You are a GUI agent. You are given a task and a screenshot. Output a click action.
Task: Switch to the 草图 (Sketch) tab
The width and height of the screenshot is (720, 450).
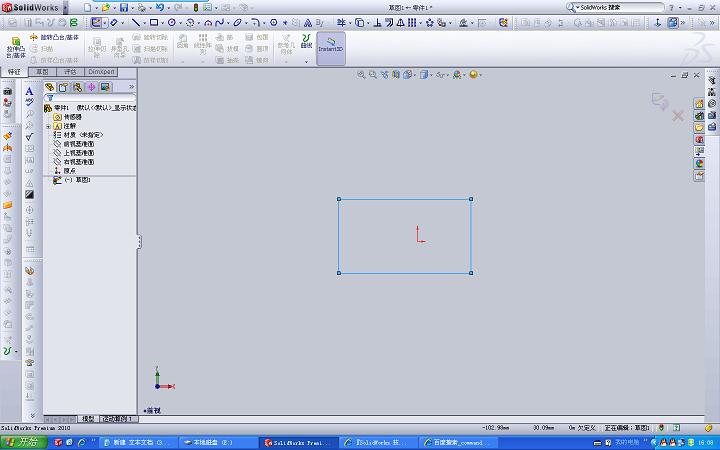pos(42,72)
